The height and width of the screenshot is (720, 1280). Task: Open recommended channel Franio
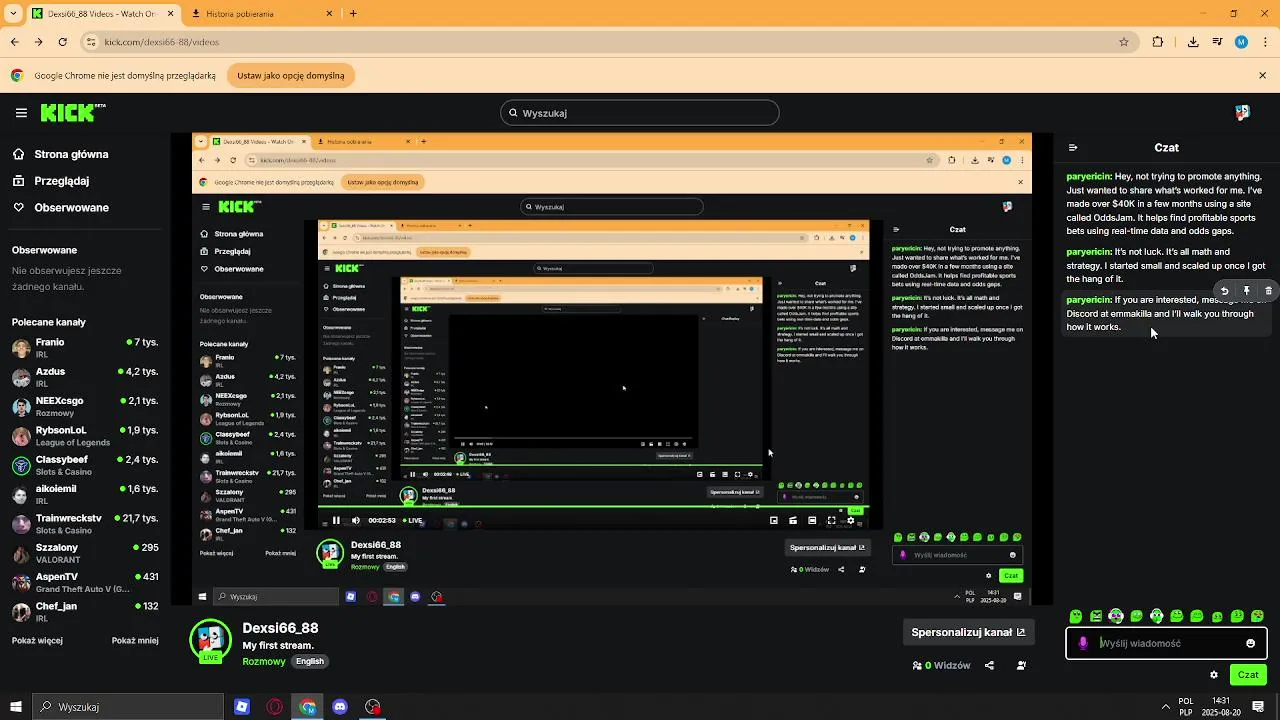[x=85, y=347]
